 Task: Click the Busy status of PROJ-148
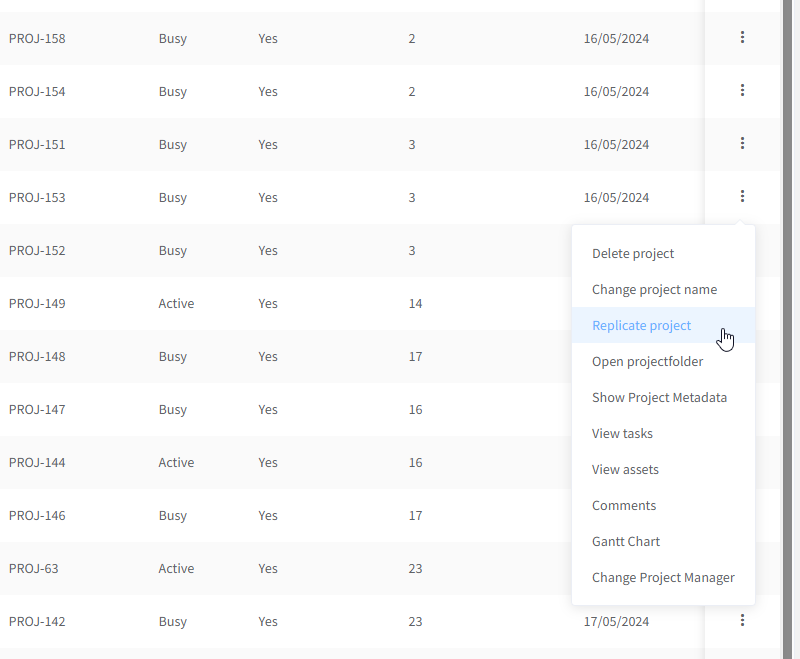172,357
